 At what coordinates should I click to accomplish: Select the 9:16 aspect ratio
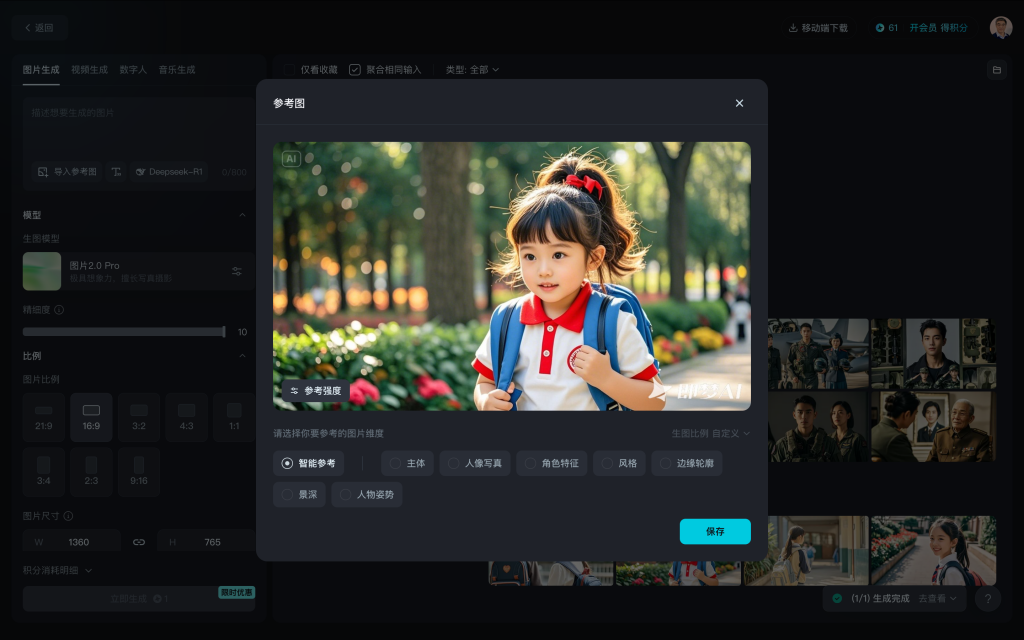[x=139, y=472]
